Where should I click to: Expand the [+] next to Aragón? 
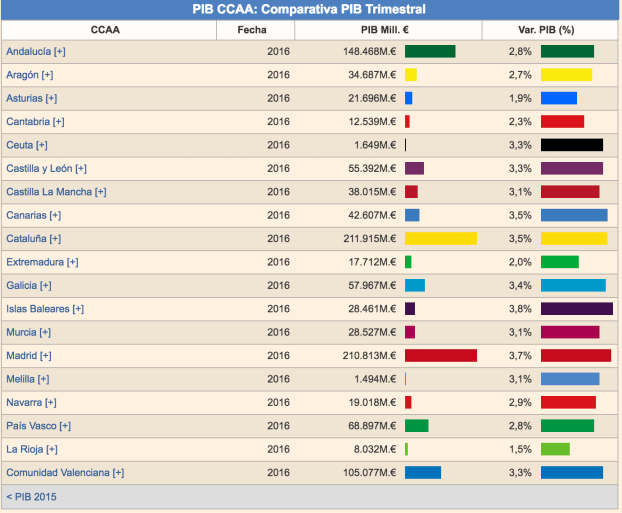point(48,75)
